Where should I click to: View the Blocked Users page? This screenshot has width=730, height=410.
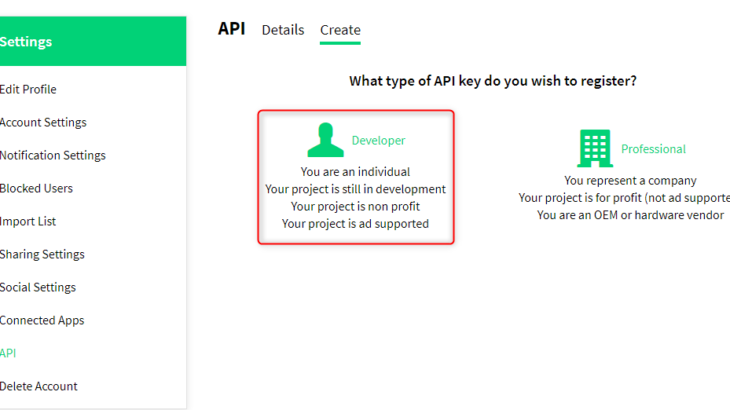pos(36,188)
